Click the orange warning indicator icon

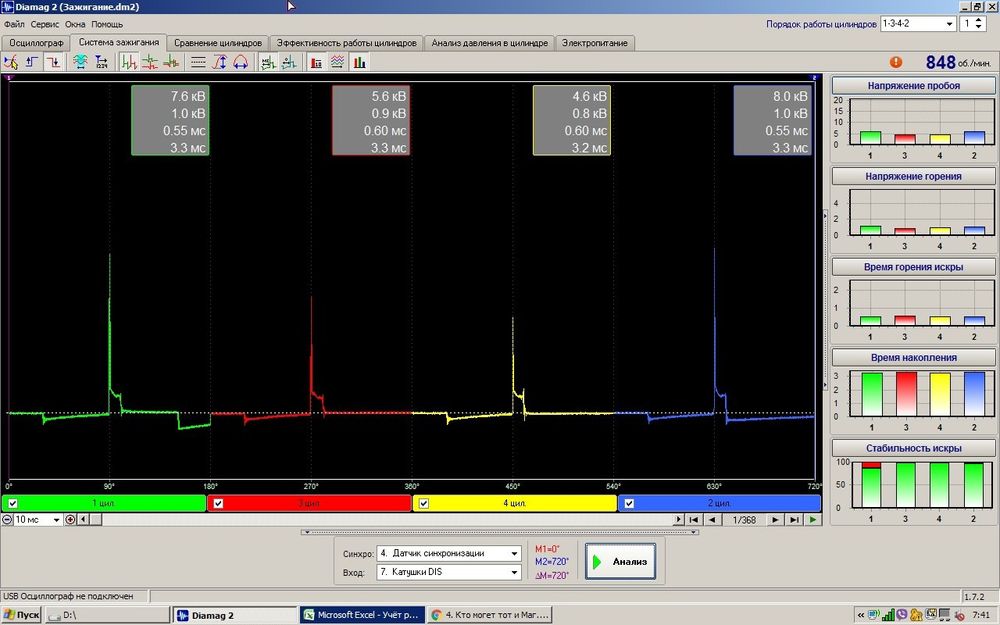tap(895, 62)
